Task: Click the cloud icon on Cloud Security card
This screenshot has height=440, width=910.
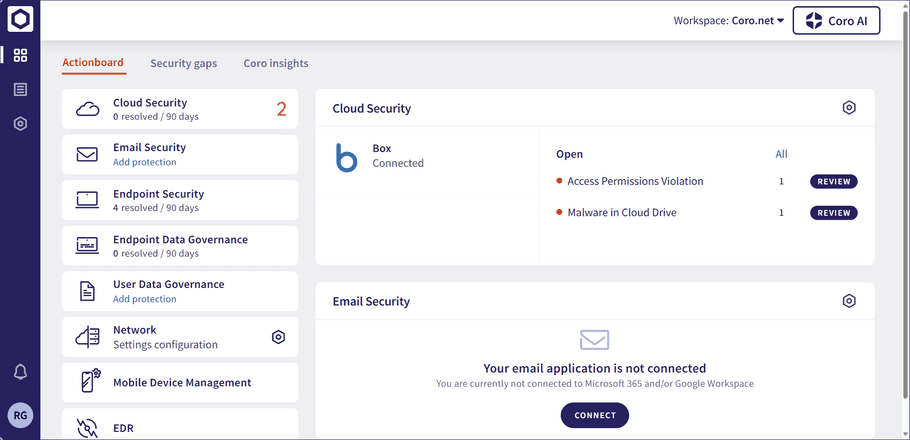Action: coord(87,109)
